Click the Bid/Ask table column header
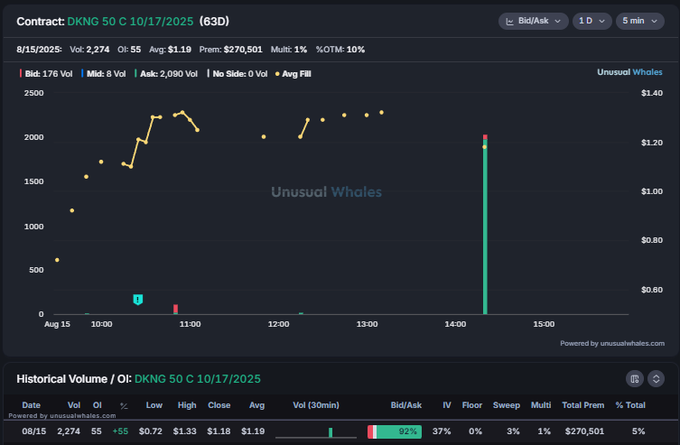Viewport: 680px width, 445px height. 406,405
